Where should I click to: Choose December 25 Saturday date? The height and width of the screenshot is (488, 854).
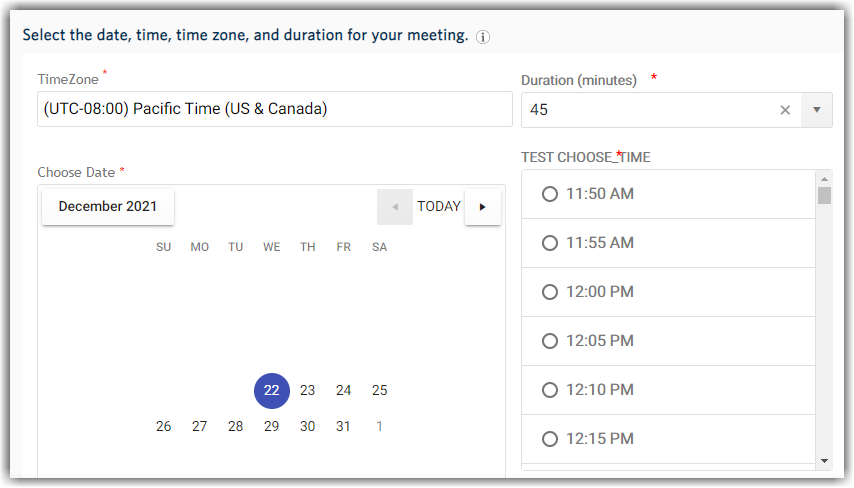[x=380, y=391]
